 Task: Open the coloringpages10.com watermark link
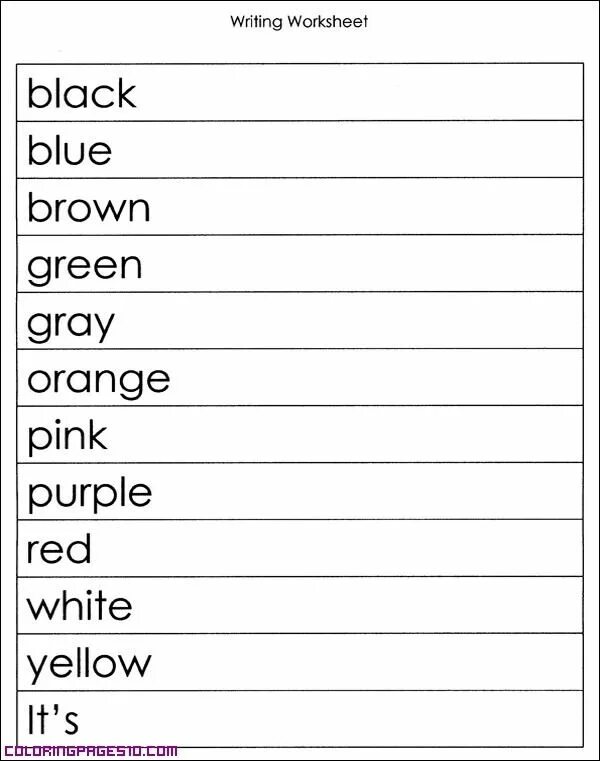91,752
